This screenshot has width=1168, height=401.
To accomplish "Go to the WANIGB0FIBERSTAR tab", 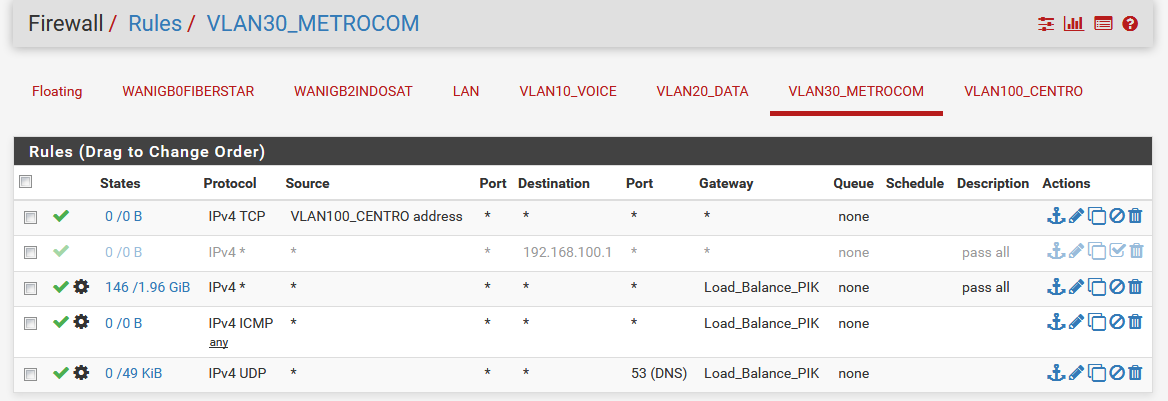I will [x=188, y=91].
